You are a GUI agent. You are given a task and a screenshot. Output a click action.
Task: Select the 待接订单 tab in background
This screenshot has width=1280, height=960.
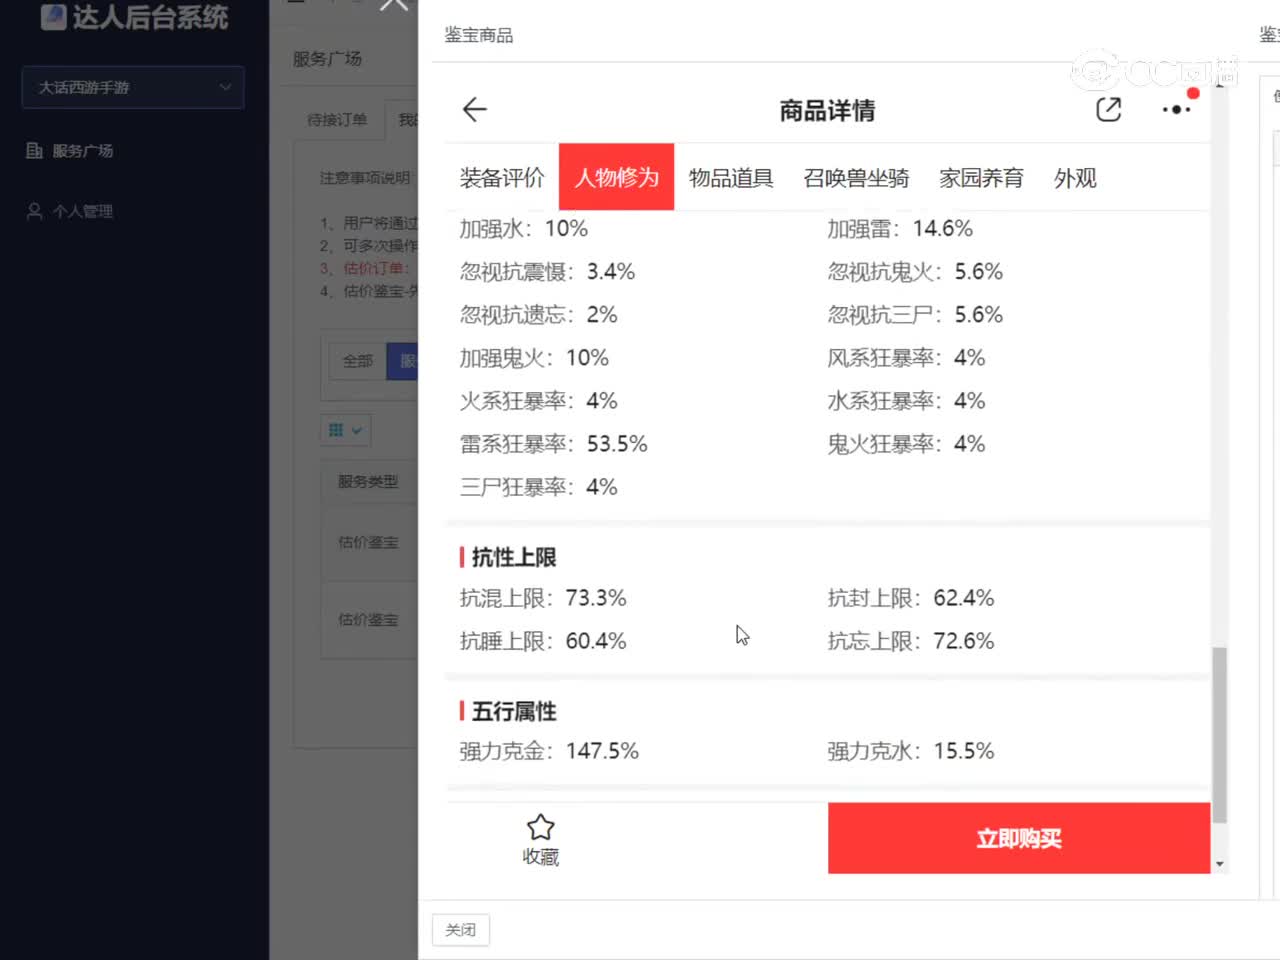[x=337, y=120]
